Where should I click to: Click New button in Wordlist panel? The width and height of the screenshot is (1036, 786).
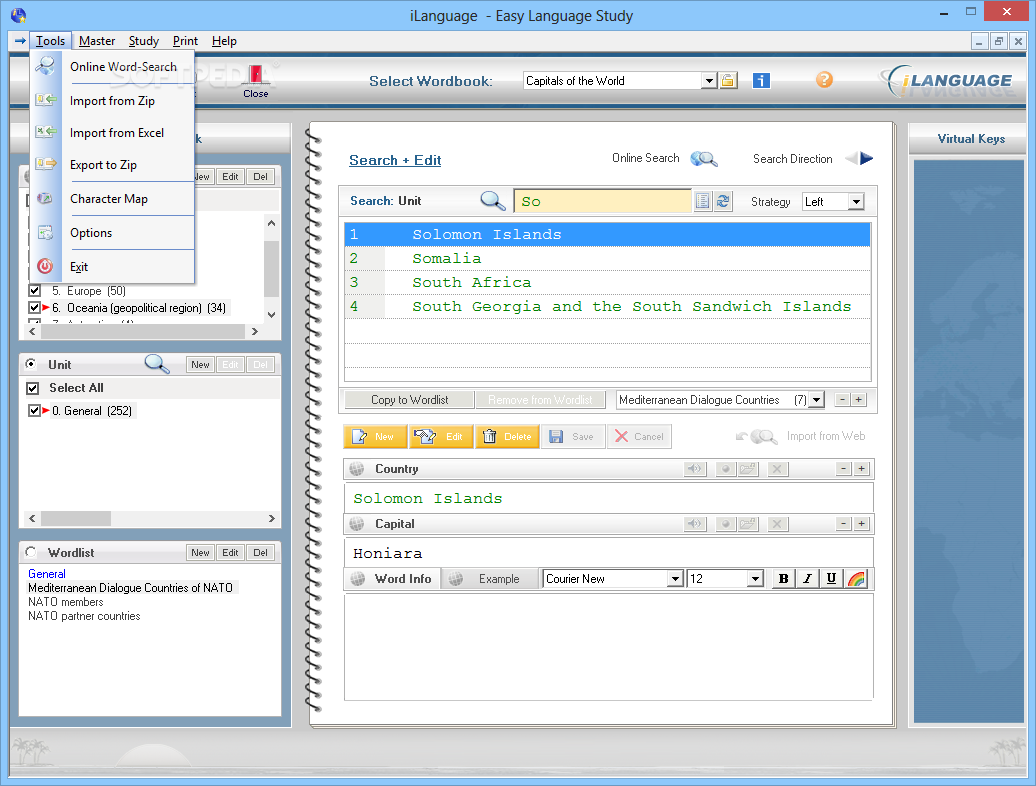(200, 552)
